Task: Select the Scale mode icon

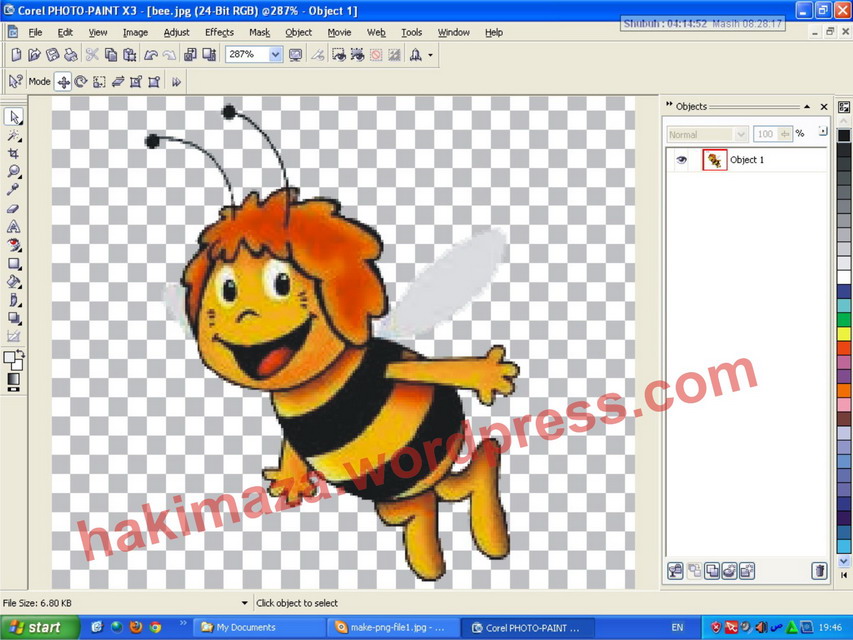Action: pyautogui.click(x=99, y=82)
